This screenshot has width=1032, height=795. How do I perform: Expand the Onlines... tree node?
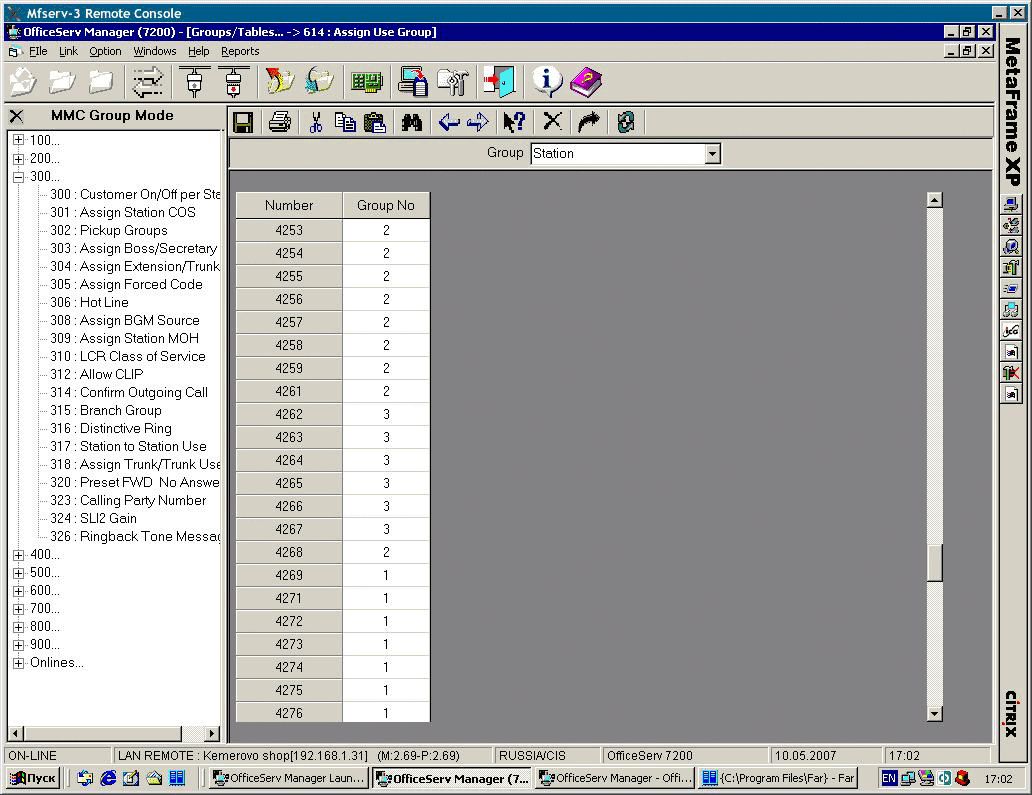(x=18, y=663)
